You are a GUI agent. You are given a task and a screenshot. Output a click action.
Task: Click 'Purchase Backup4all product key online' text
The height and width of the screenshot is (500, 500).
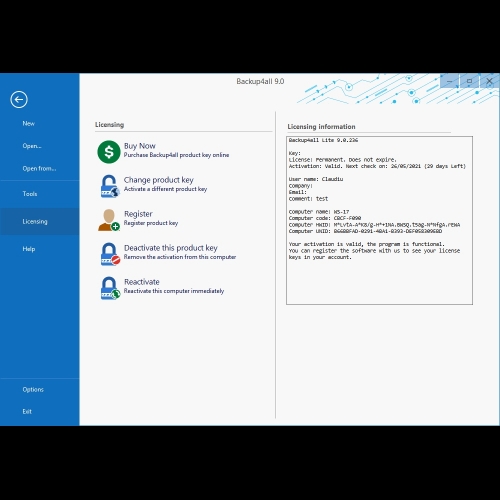[x=176, y=155]
